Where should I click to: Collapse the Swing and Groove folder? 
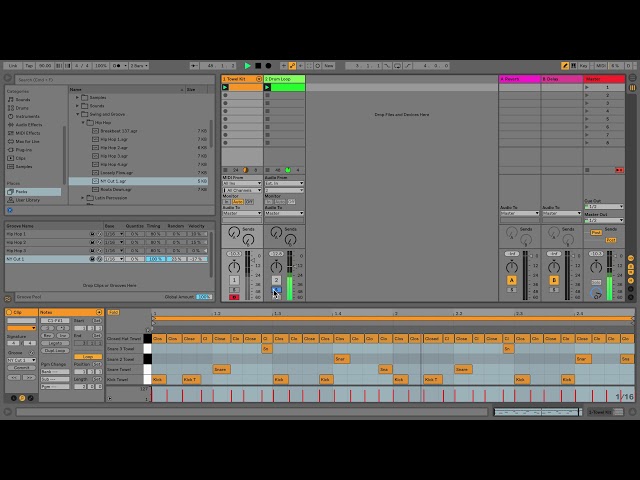pyautogui.click(x=78, y=114)
